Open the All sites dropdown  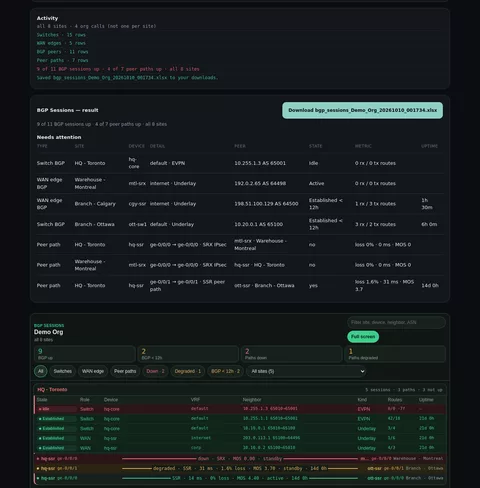tap(306, 371)
